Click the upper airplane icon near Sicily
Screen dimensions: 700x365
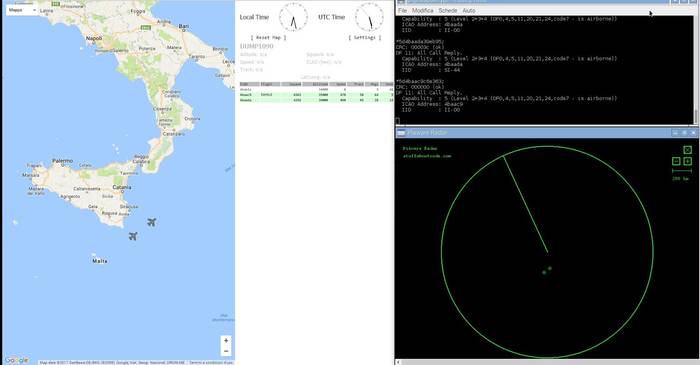click(x=151, y=222)
